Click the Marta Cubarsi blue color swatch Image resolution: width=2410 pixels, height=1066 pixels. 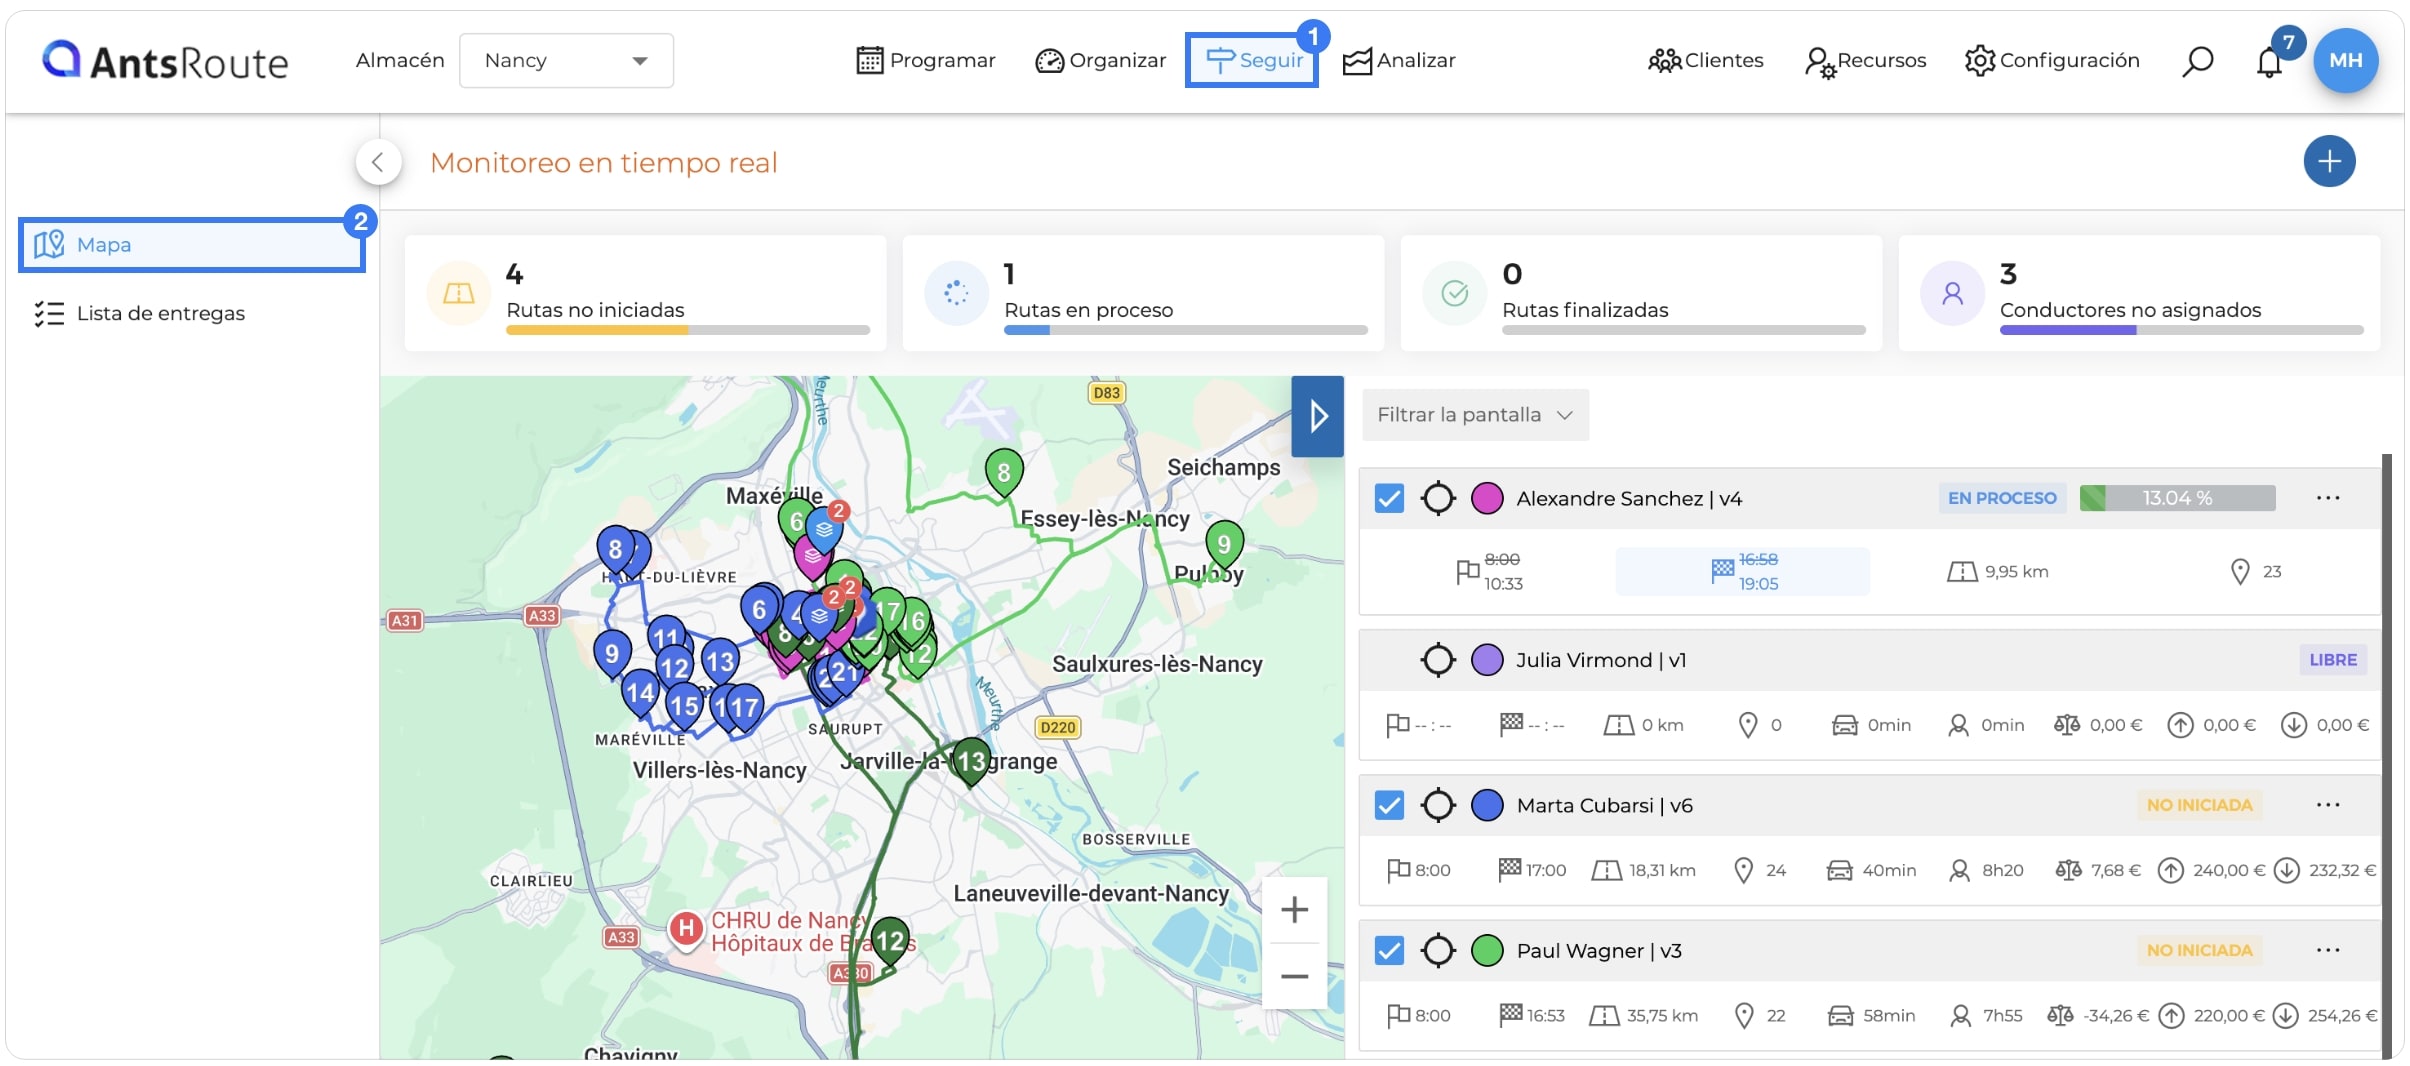1487,805
